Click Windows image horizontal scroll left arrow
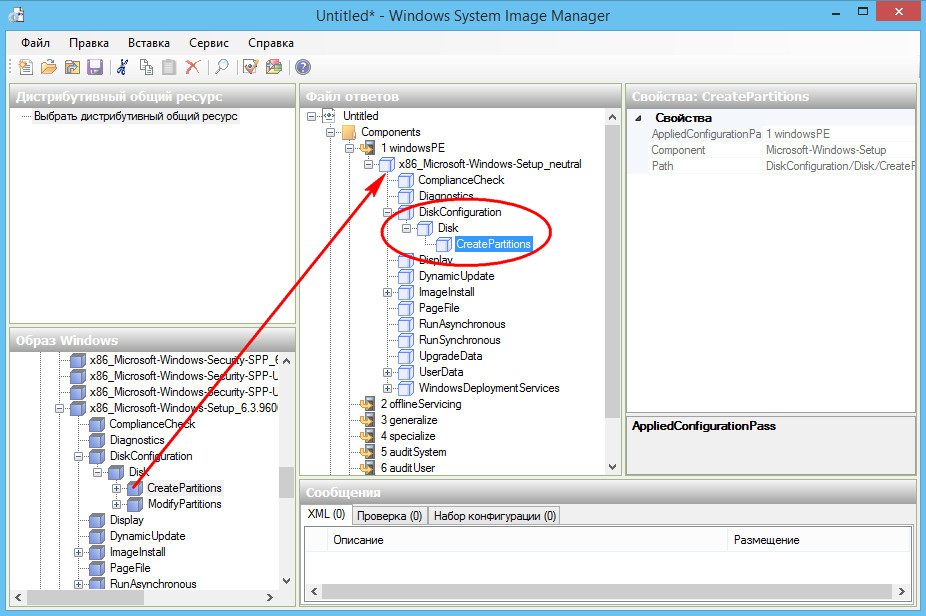The width and height of the screenshot is (926, 616). pos(18,597)
